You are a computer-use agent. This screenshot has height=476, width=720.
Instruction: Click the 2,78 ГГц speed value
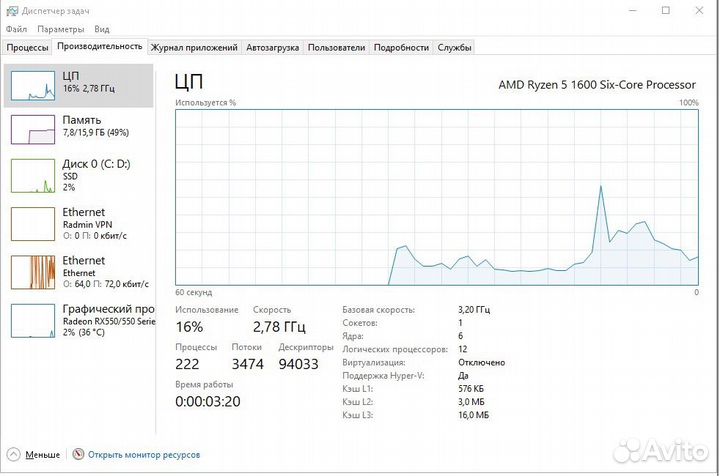point(279,327)
